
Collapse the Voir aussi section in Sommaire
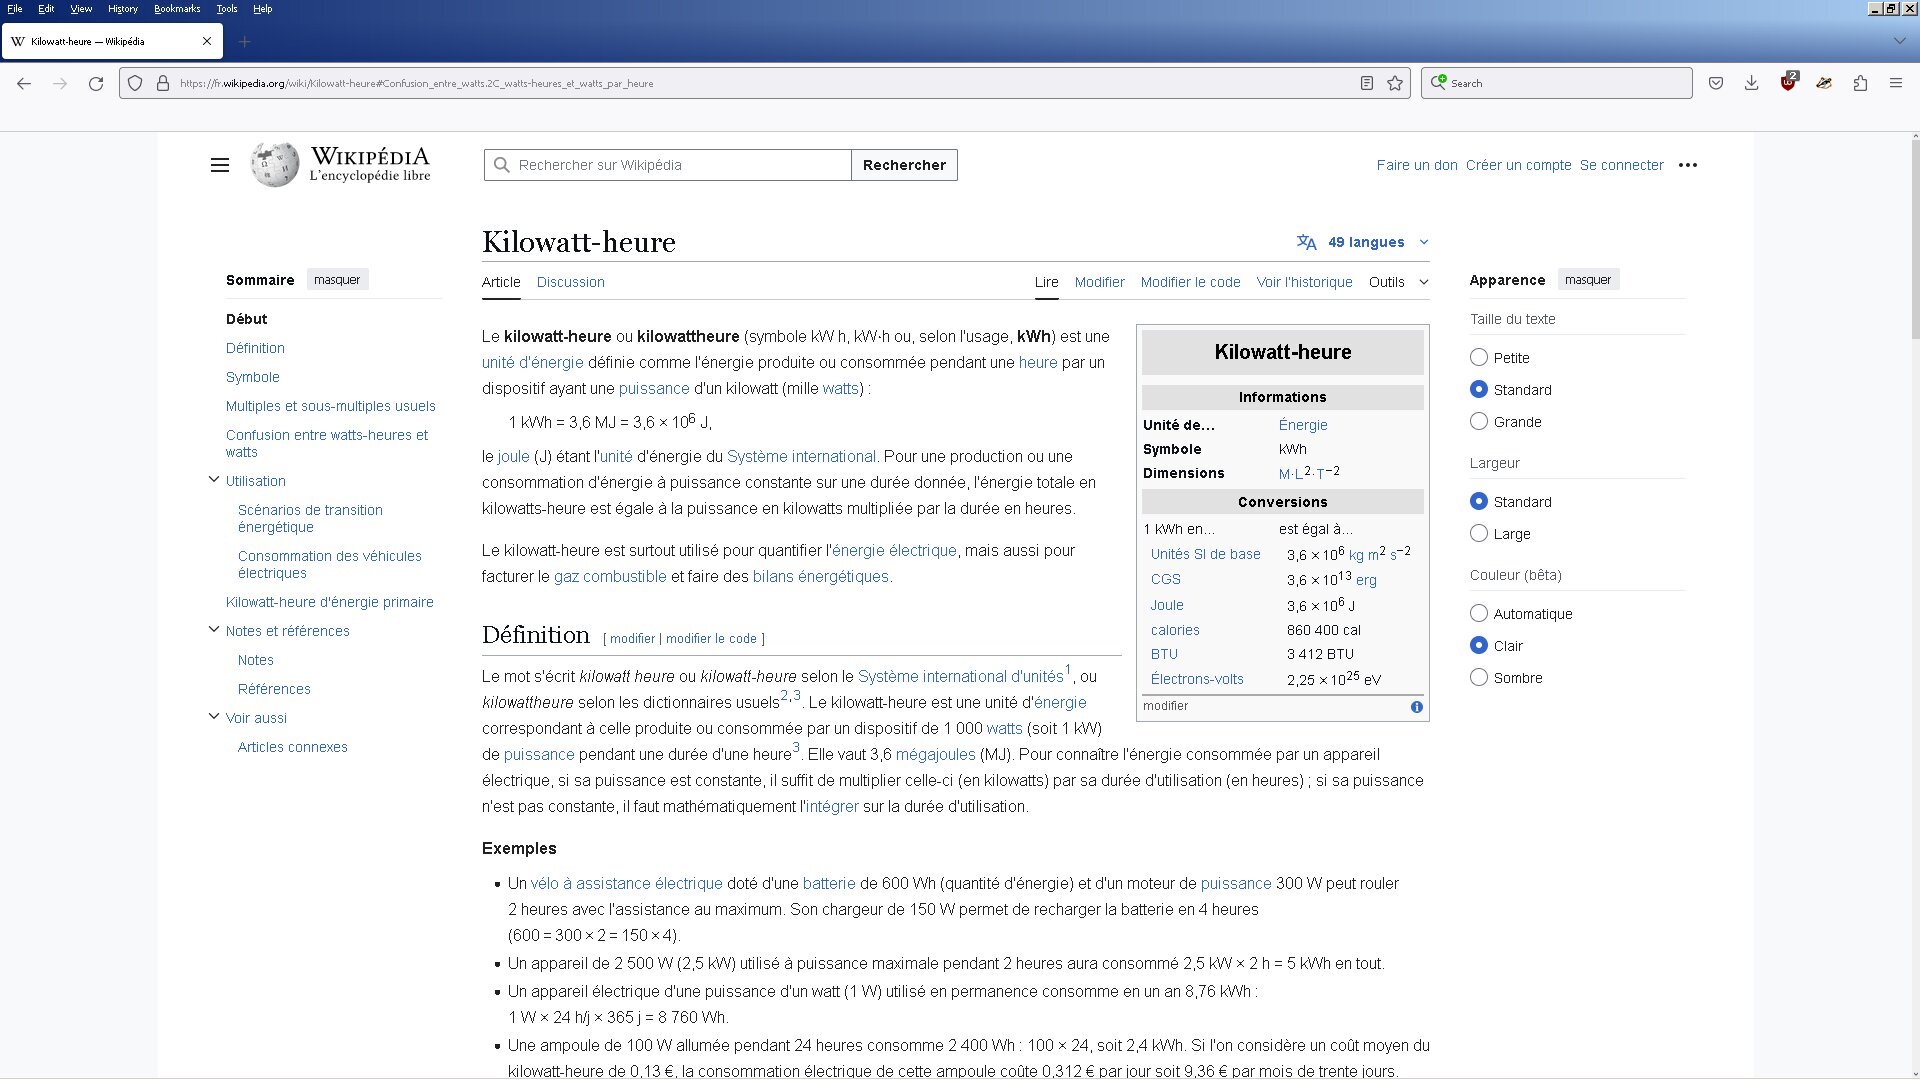point(213,717)
